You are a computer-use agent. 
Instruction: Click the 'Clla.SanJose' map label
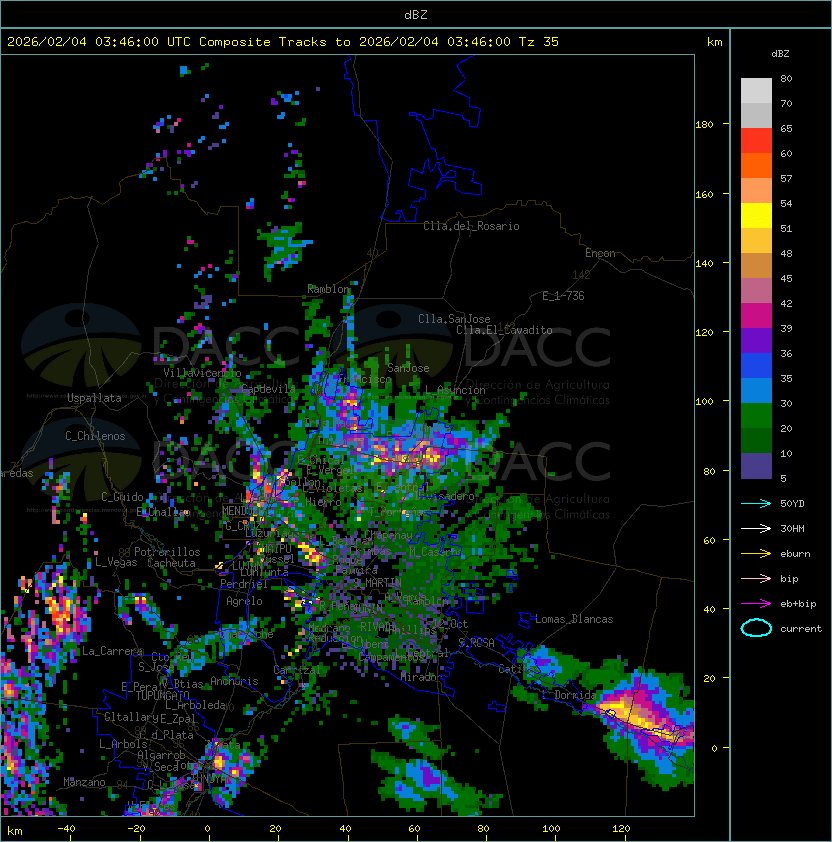(454, 319)
